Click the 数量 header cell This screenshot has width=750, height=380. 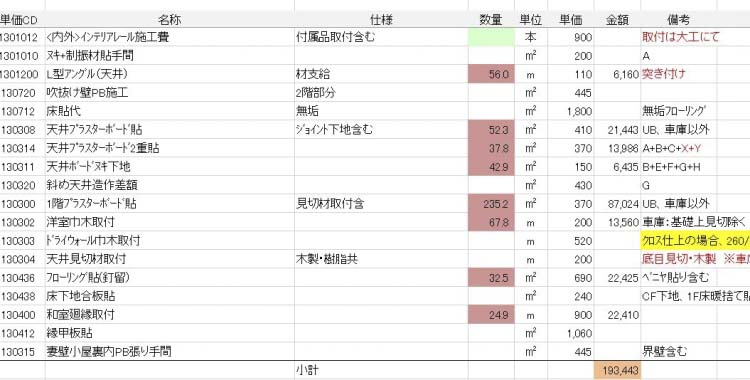[491, 20]
